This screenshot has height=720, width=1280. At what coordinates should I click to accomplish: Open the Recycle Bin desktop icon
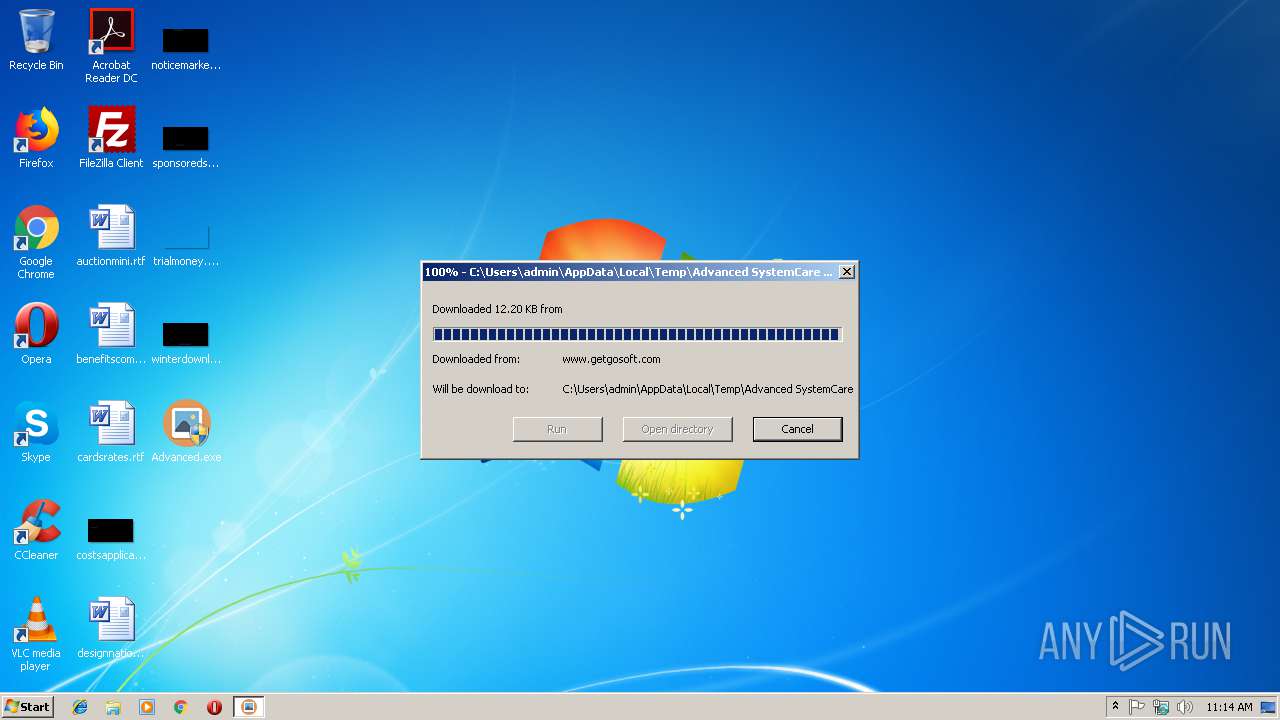36,40
